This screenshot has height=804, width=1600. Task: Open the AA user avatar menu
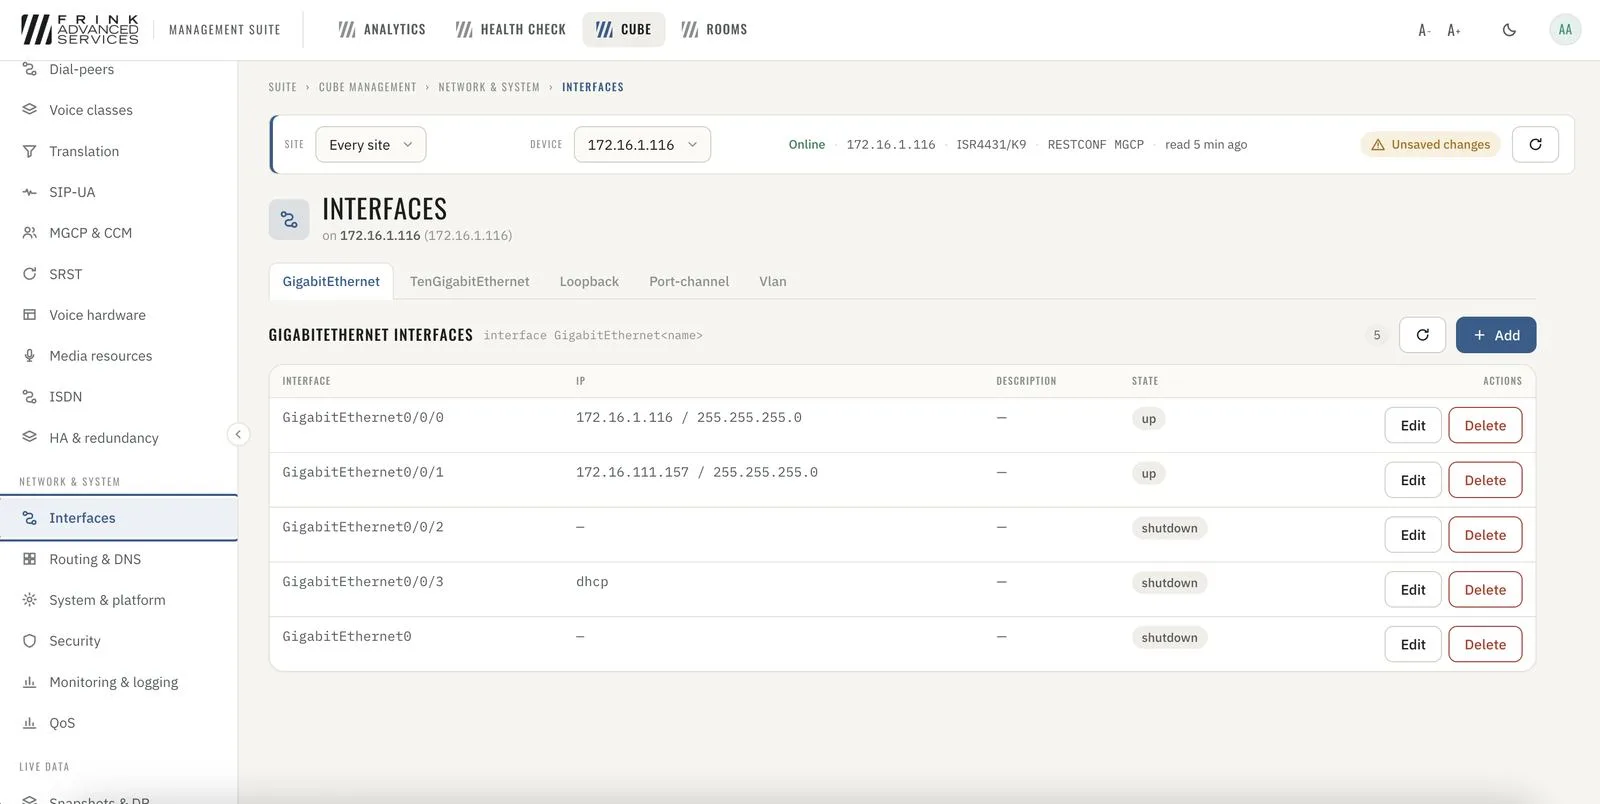click(1565, 30)
